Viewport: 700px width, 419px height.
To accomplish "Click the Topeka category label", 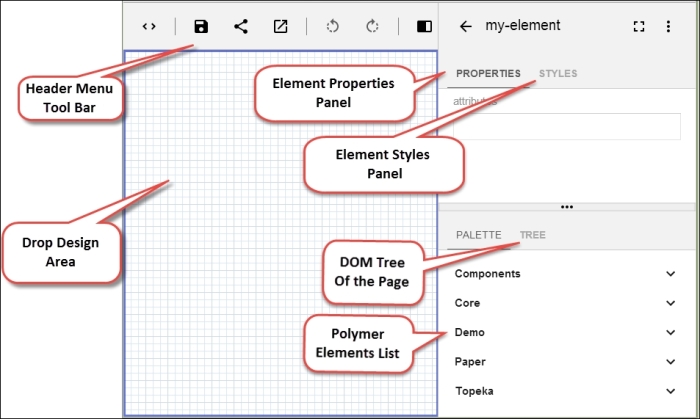I will (x=475, y=391).
